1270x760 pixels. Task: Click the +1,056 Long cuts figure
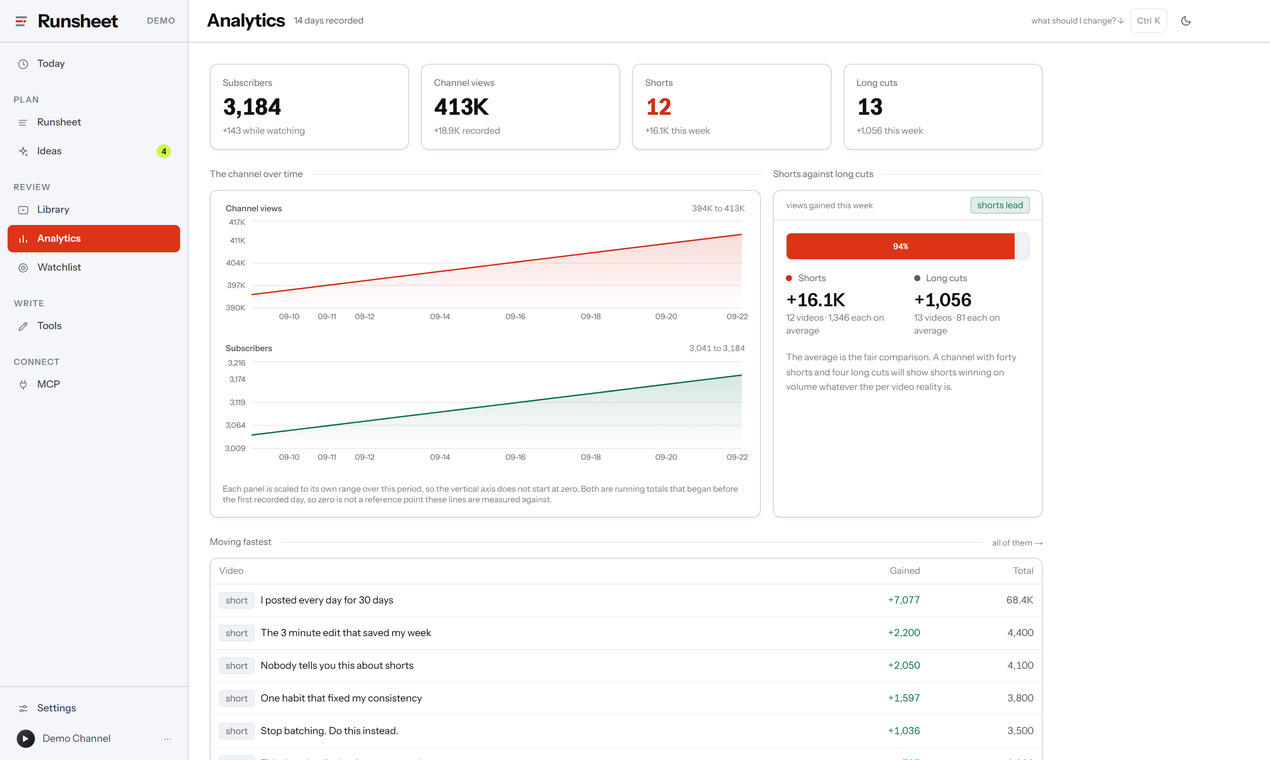[x=943, y=300]
